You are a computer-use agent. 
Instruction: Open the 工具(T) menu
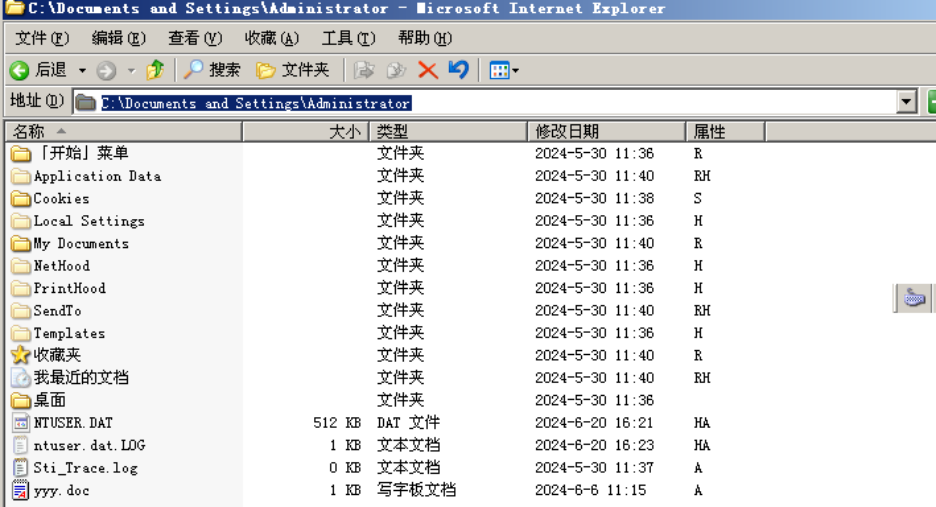[x=348, y=38]
